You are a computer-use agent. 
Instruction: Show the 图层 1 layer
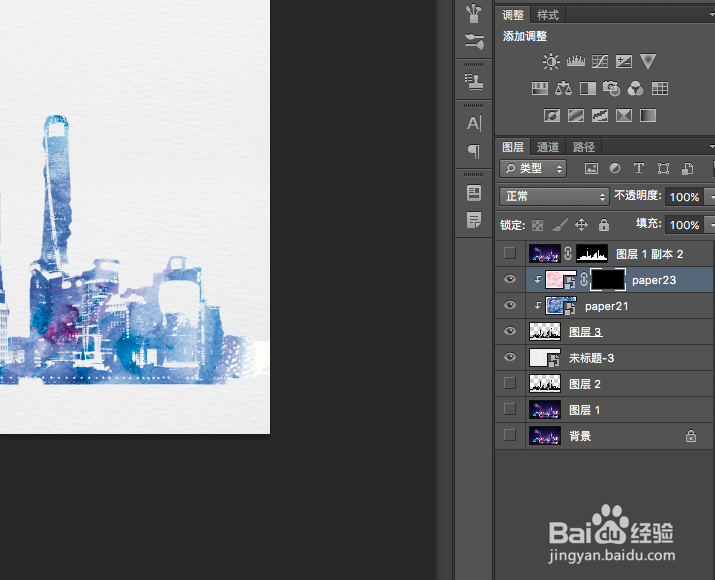[509, 409]
